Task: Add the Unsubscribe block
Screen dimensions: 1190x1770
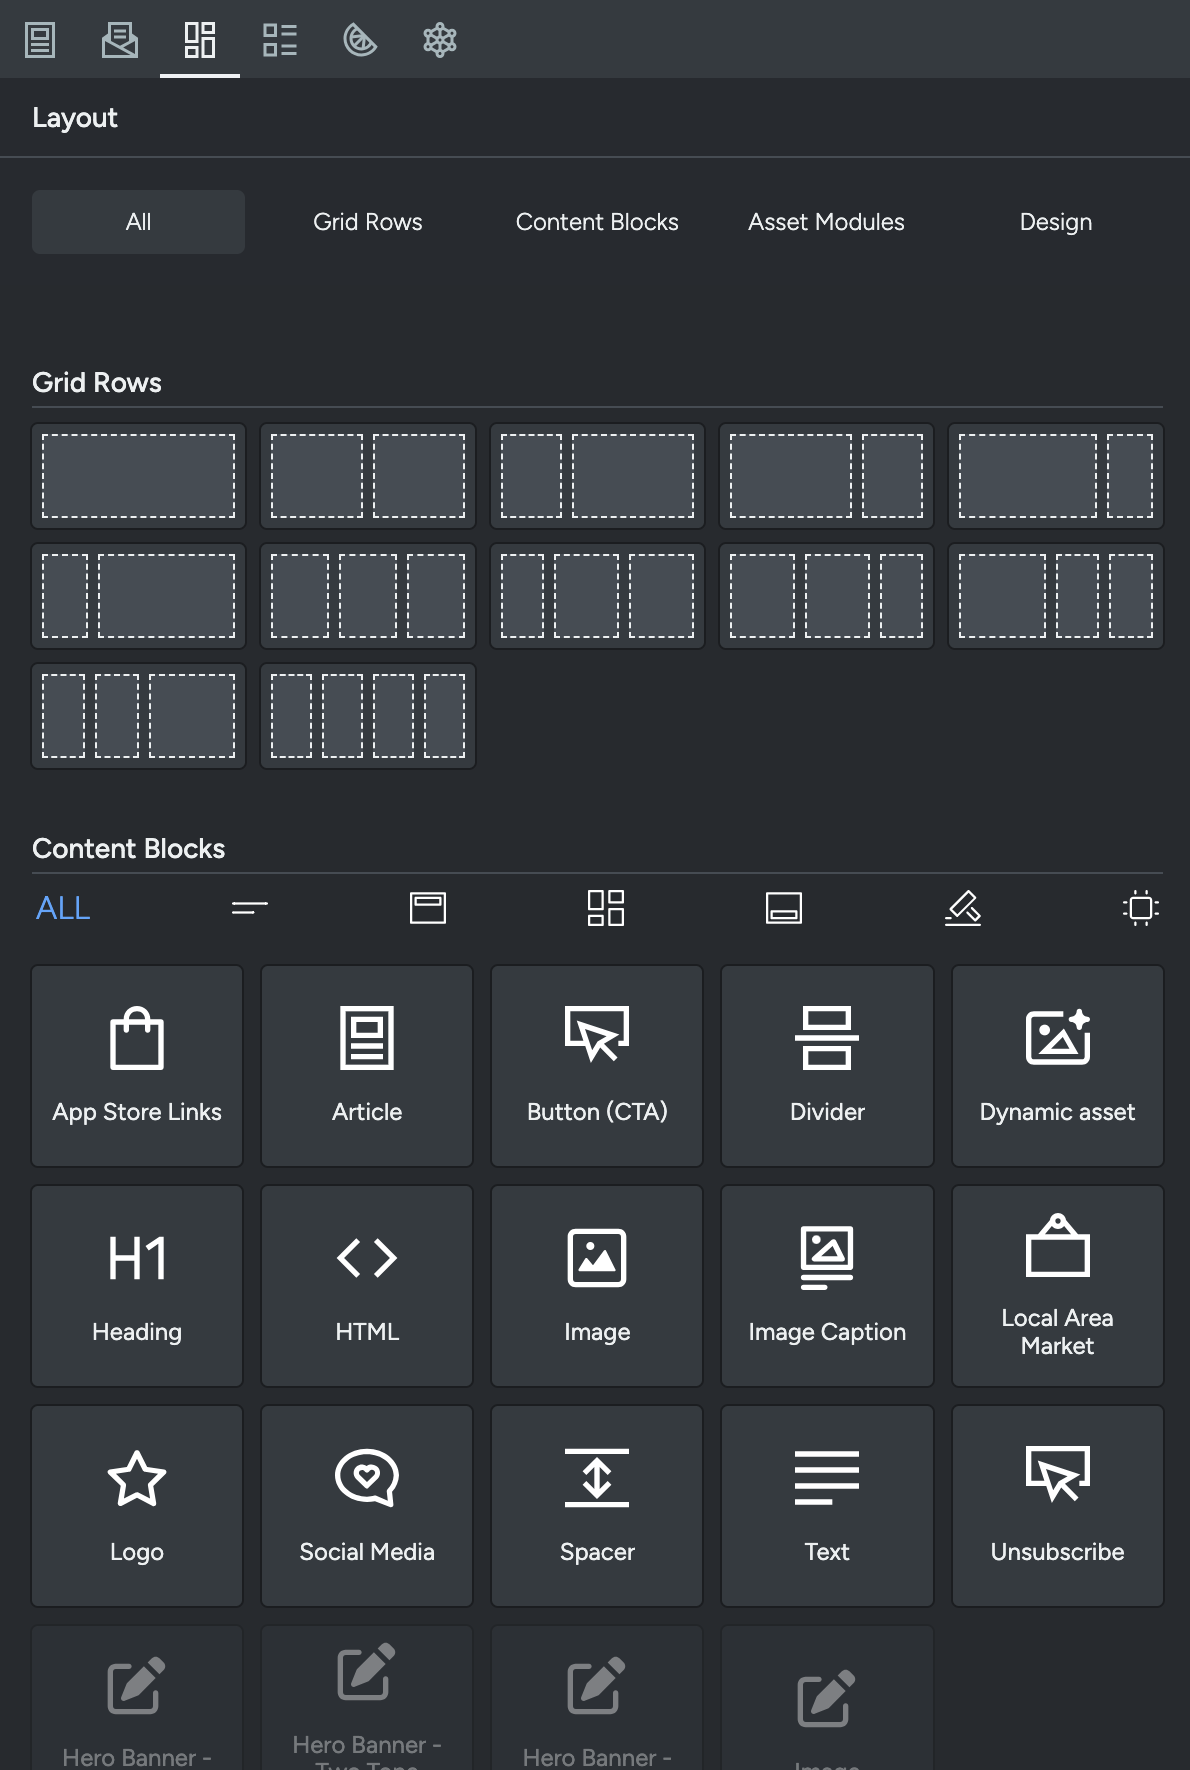Action: pyautogui.click(x=1057, y=1506)
